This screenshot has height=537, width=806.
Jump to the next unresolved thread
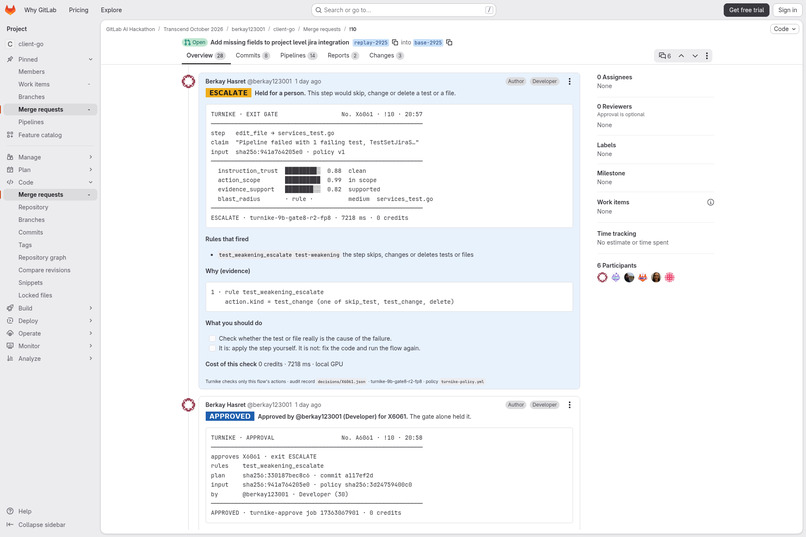(x=695, y=55)
